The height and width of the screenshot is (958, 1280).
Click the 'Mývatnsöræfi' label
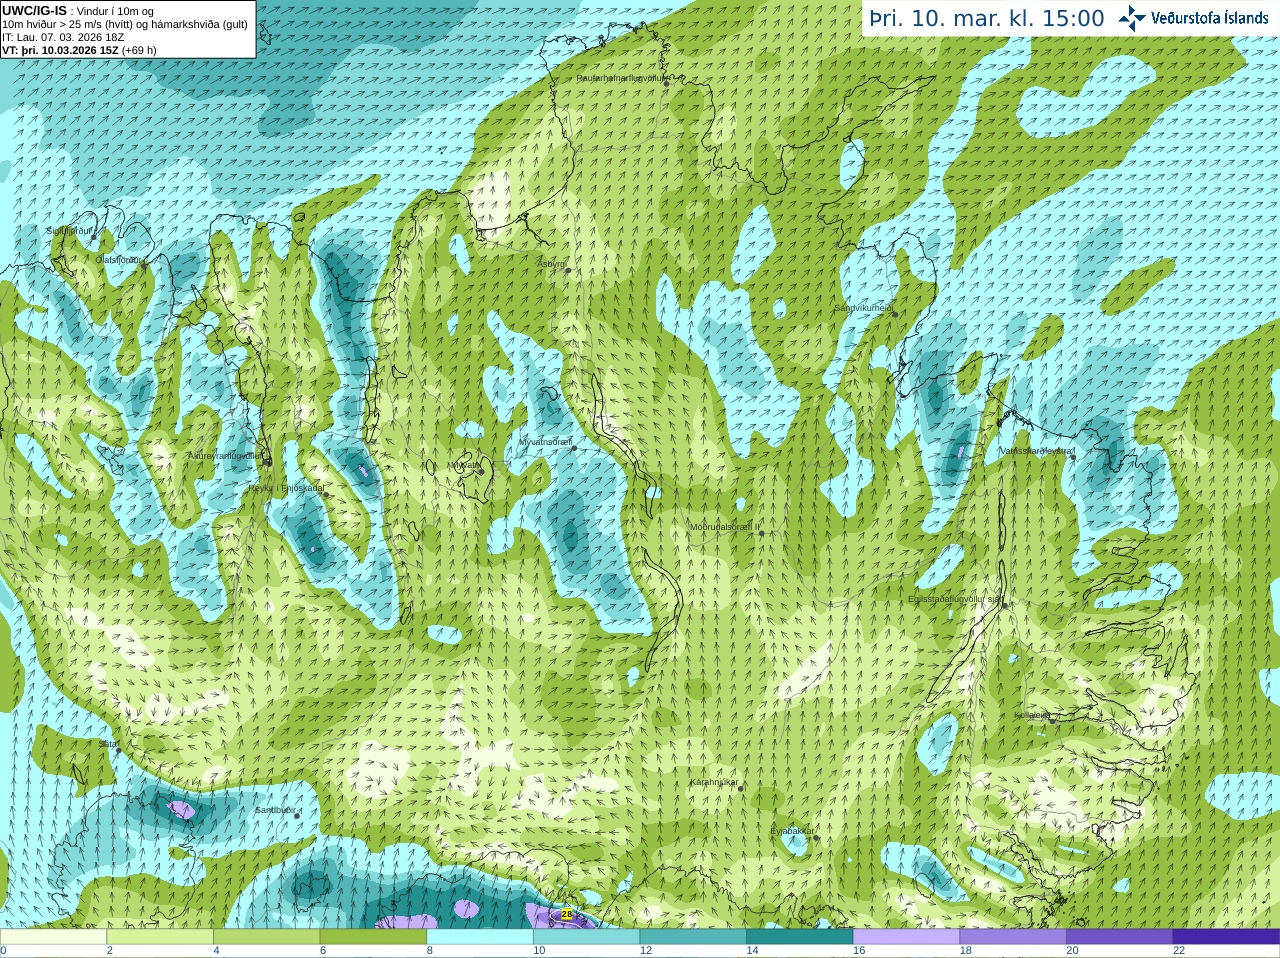tap(545, 442)
